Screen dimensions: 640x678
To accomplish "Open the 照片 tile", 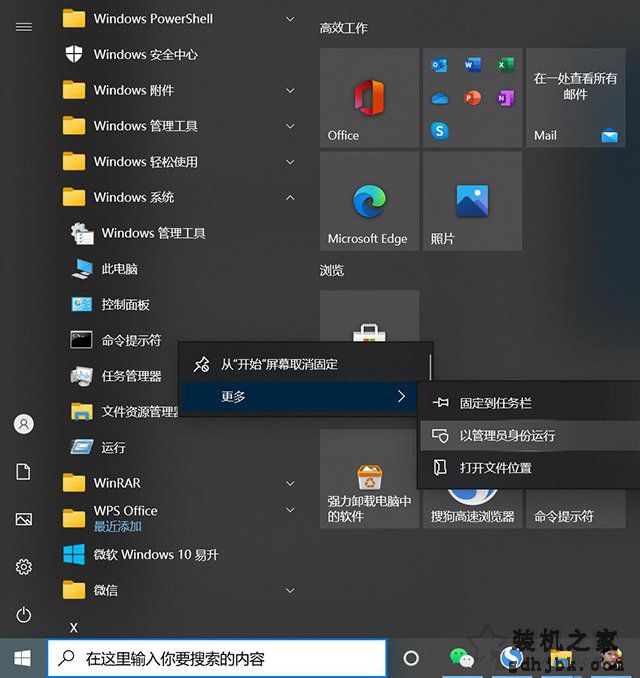I will 472,201.
